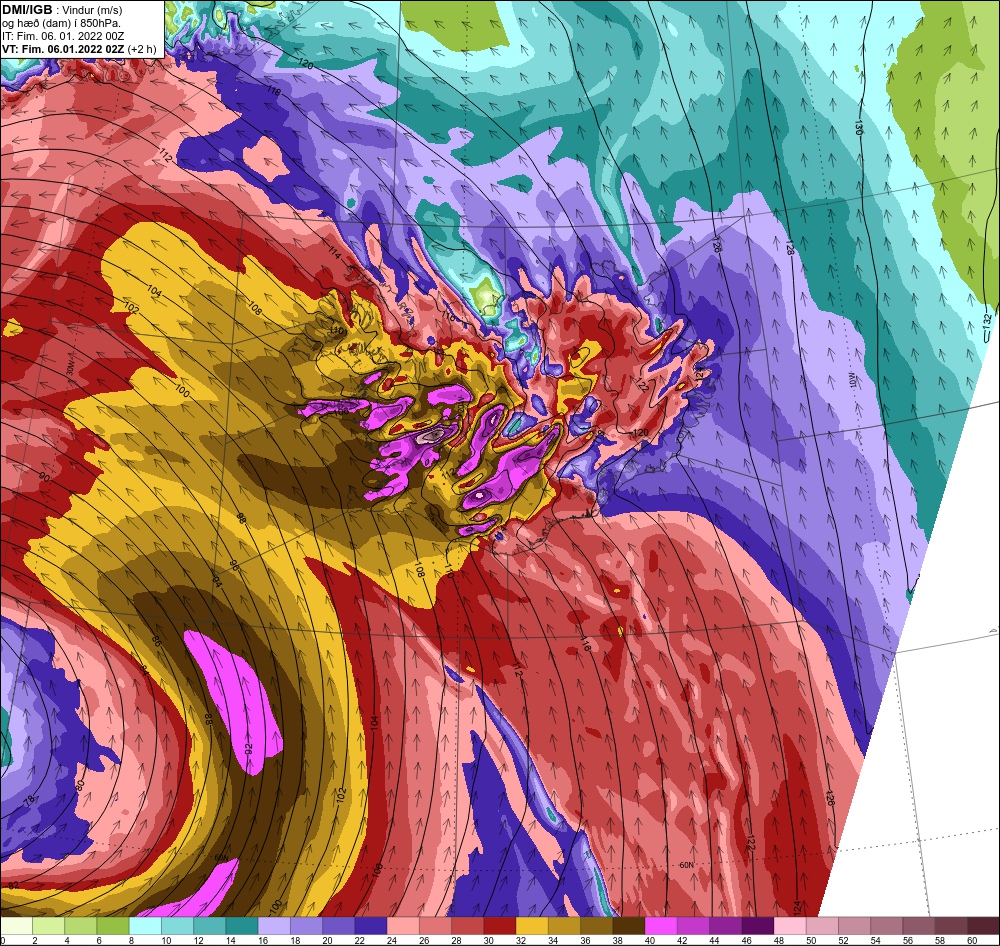This screenshot has height=946, width=1000.
Task: Select the legend swatch between 58 and 60
Action: pyautogui.click(x=951, y=926)
